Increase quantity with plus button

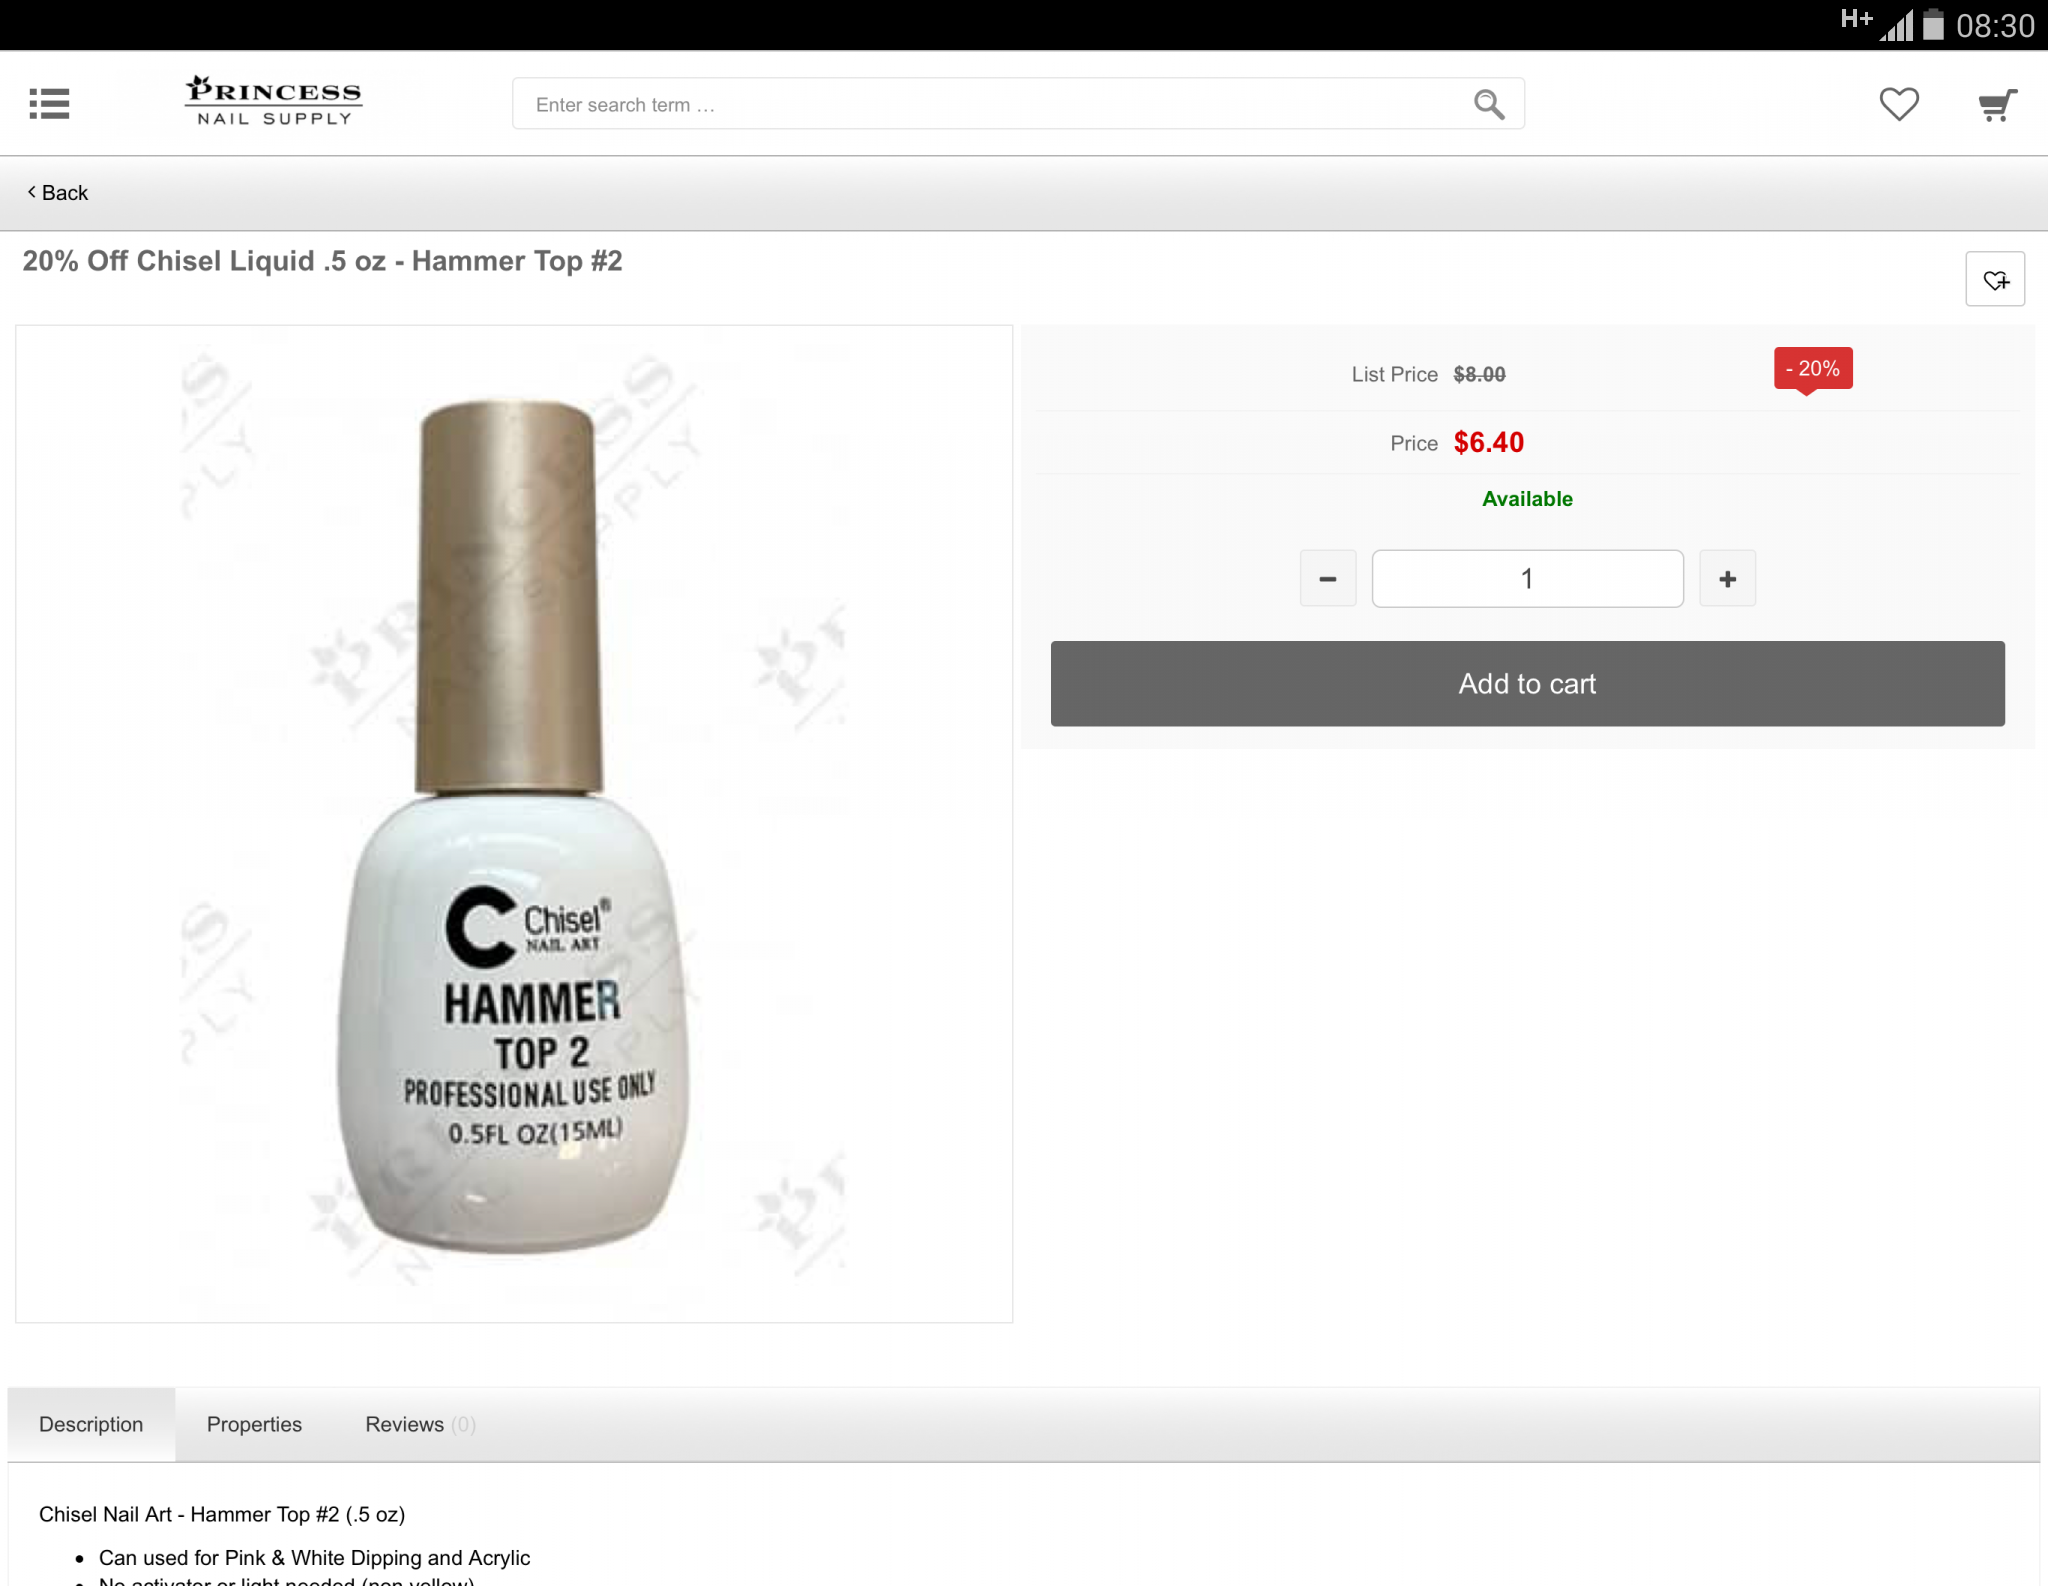1727,578
